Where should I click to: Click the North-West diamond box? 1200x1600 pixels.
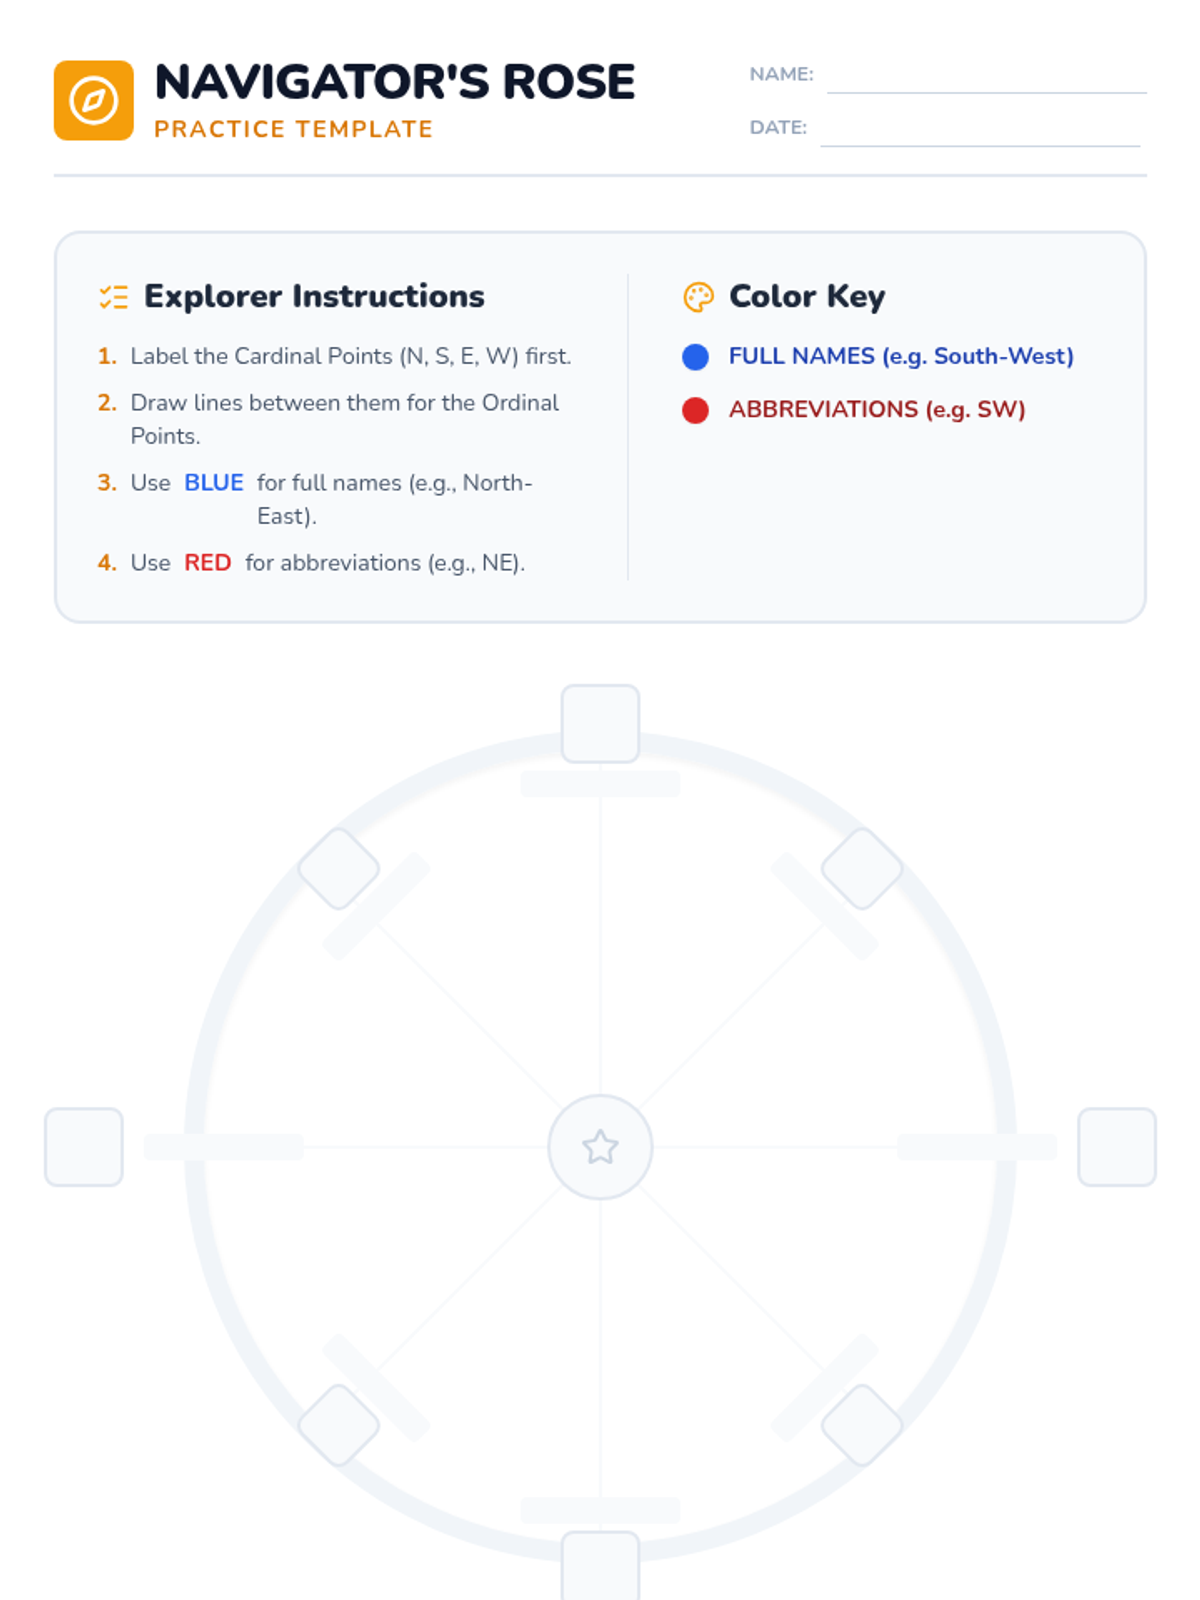click(x=339, y=868)
